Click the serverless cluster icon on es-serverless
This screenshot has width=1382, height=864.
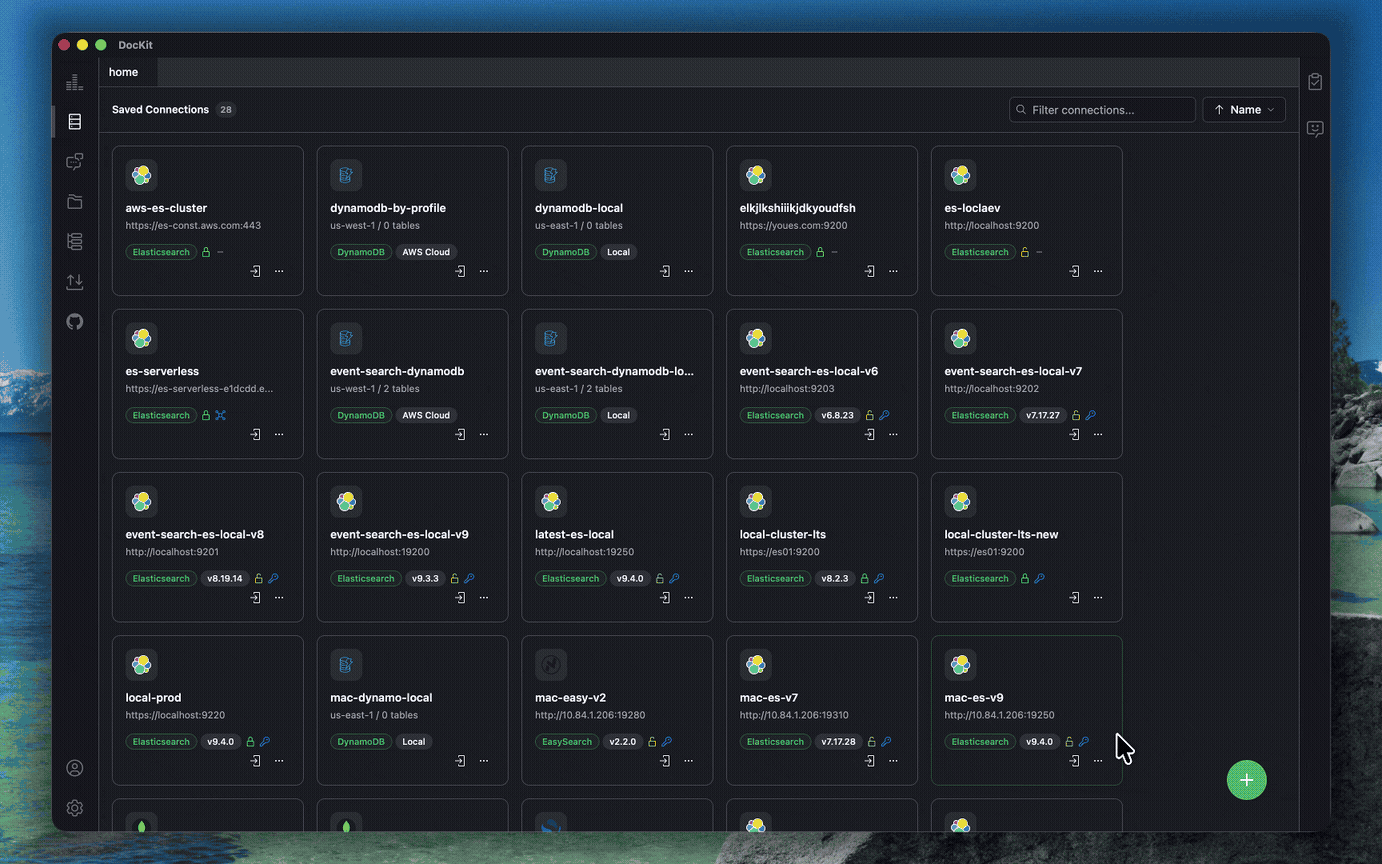tap(221, 415)
